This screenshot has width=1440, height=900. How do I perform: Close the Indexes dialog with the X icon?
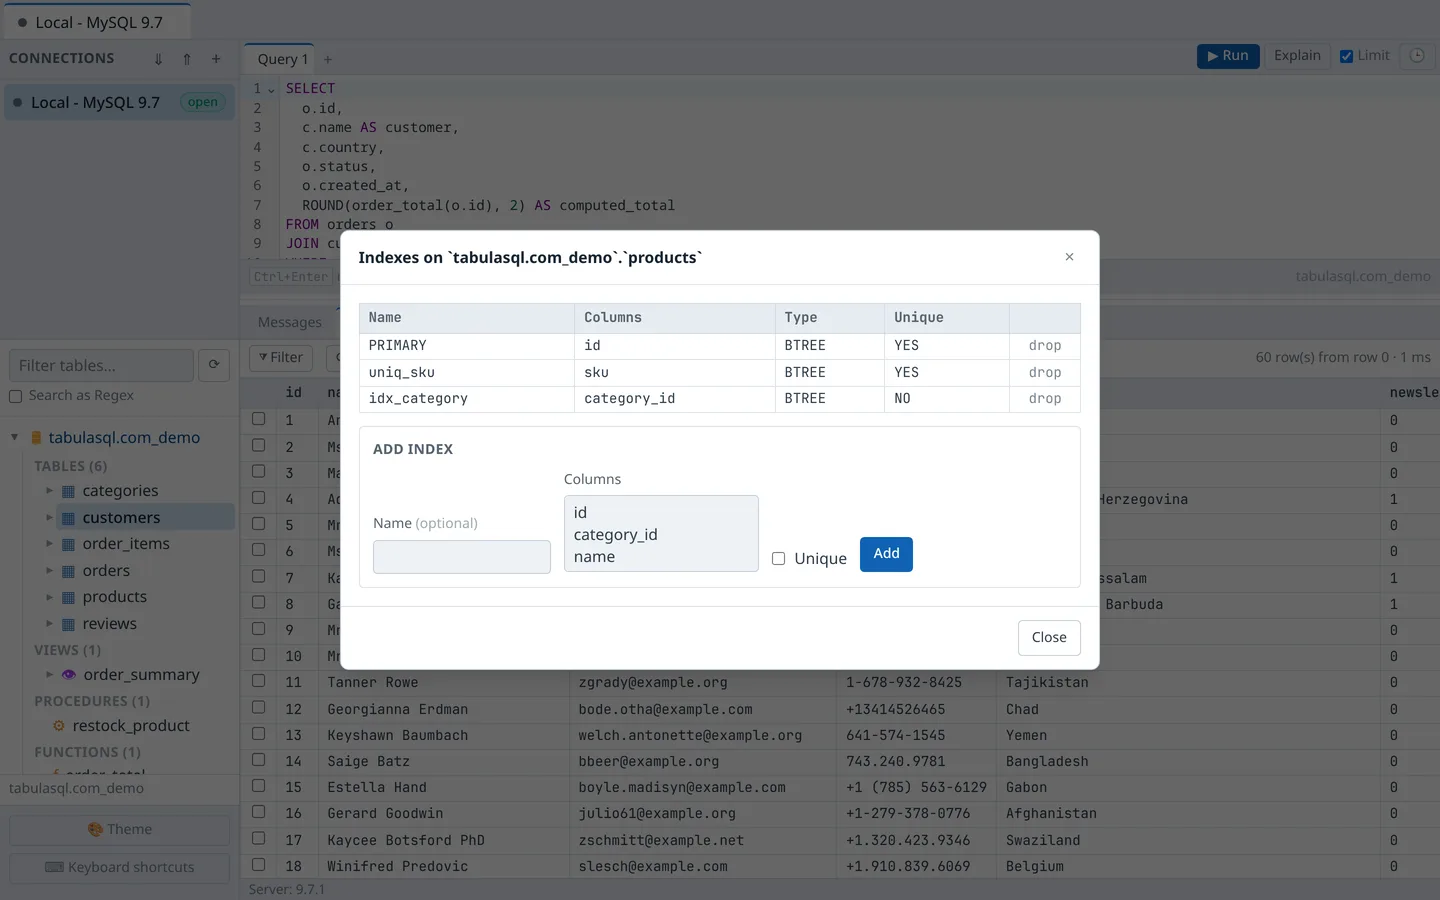click(1069, 257)
